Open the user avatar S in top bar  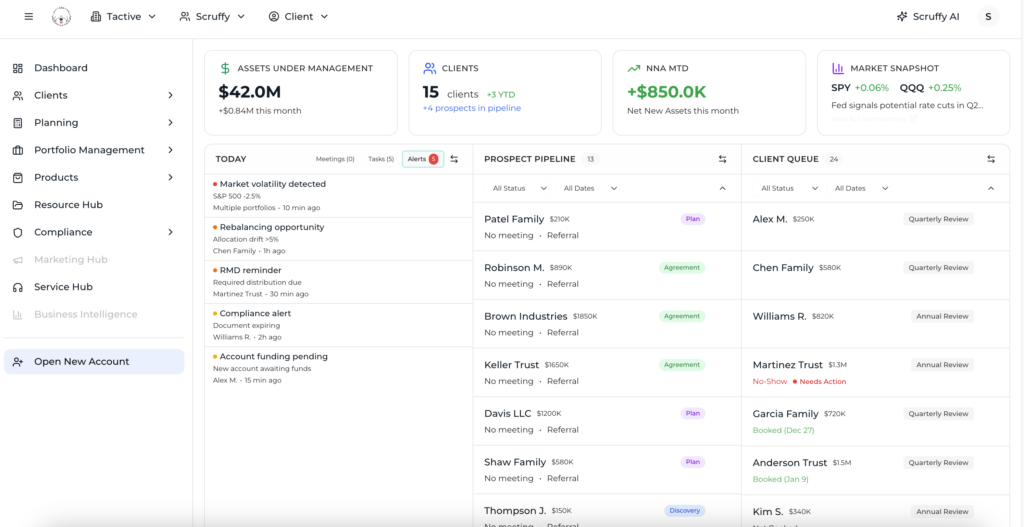point(988,17)
